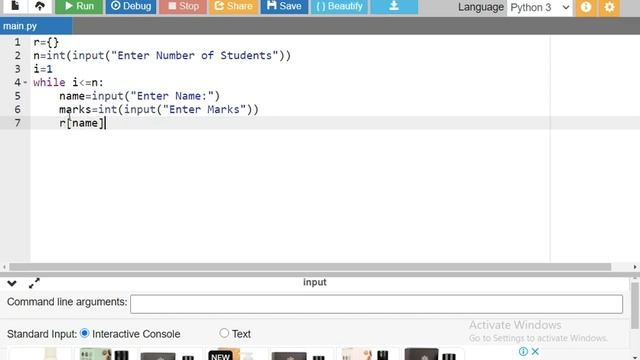Click the code line "while i<=n:"

pos(69,82)
